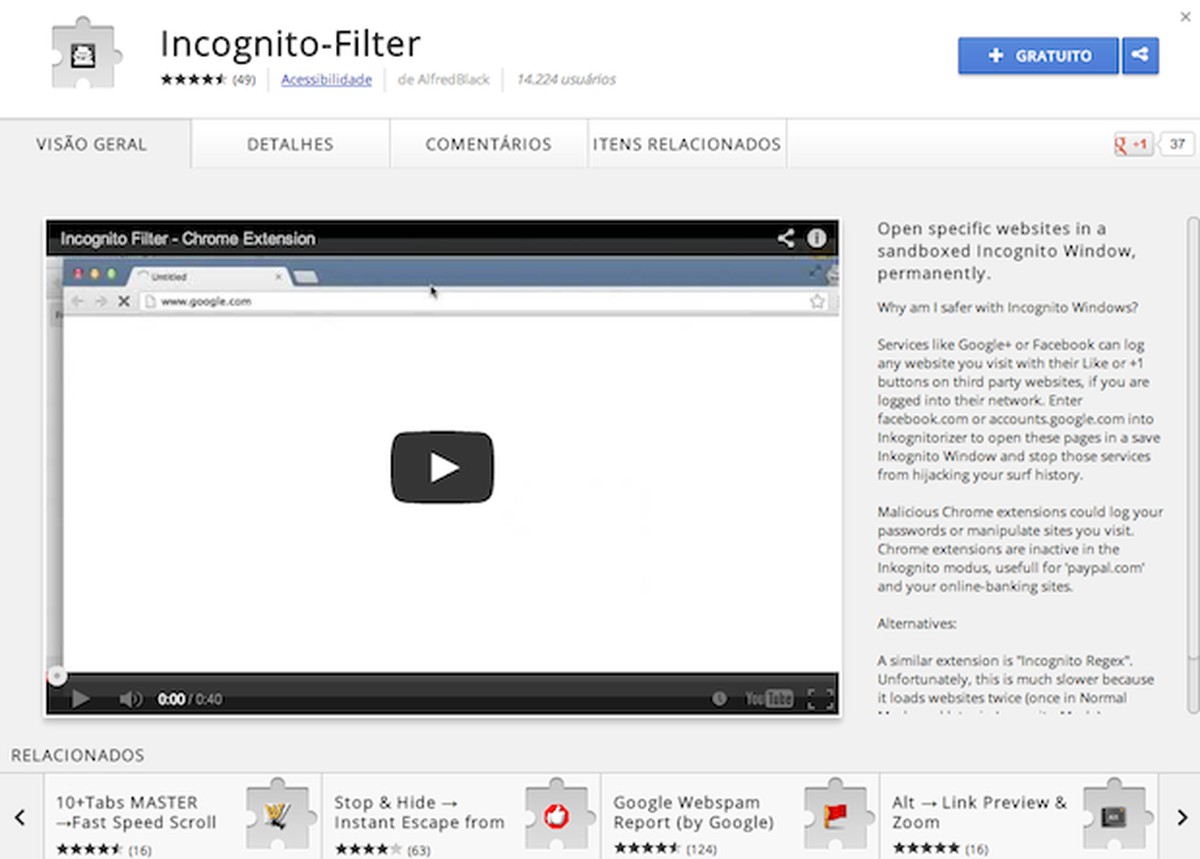The height and width of the screenshot is (859, 1200).
Task: Play the Incognito Filter demo video
Action: click(x=441, y=466)
